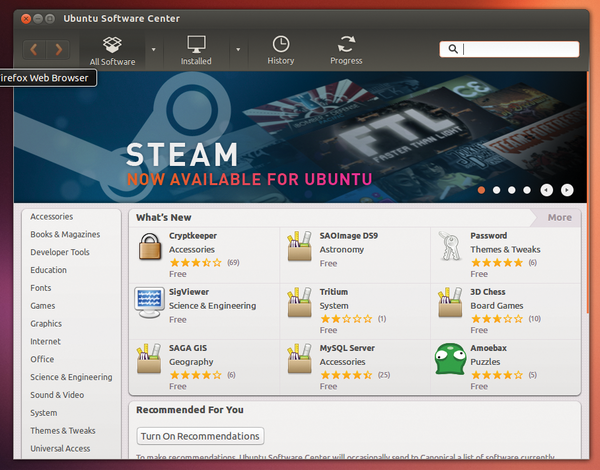This screenshot has width=600, height=470.
Task: Click the Tritium package icon
Action: point(300,302)
